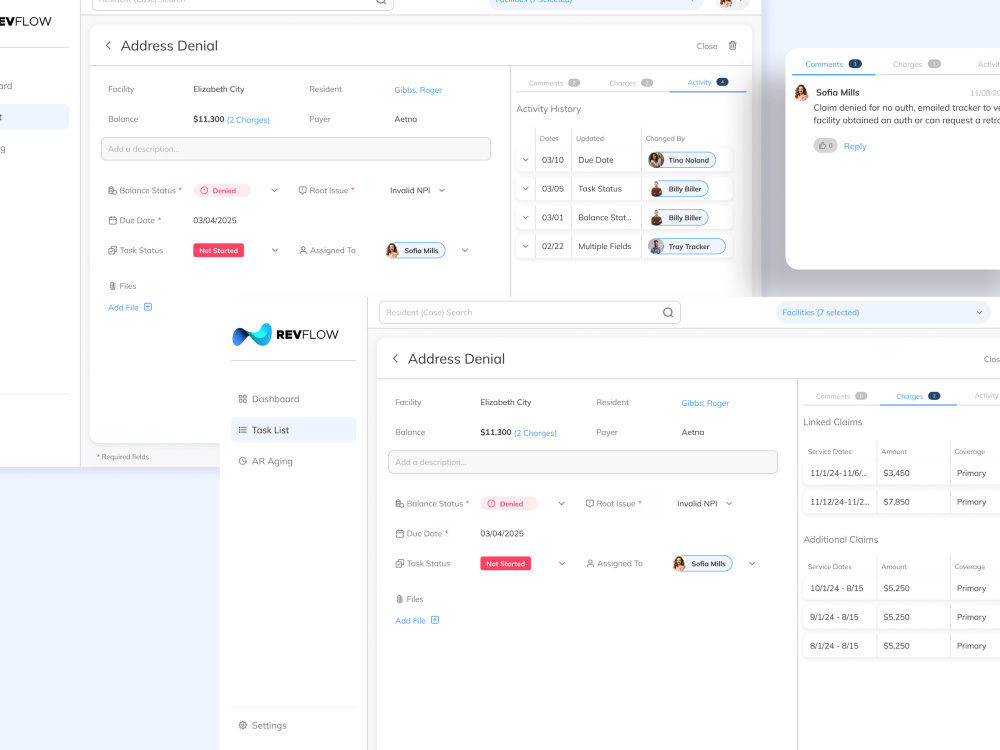Select Charges tab in front panel
Image resolution: width=1000 pixels, height=750 pixels.
(918, 396)
